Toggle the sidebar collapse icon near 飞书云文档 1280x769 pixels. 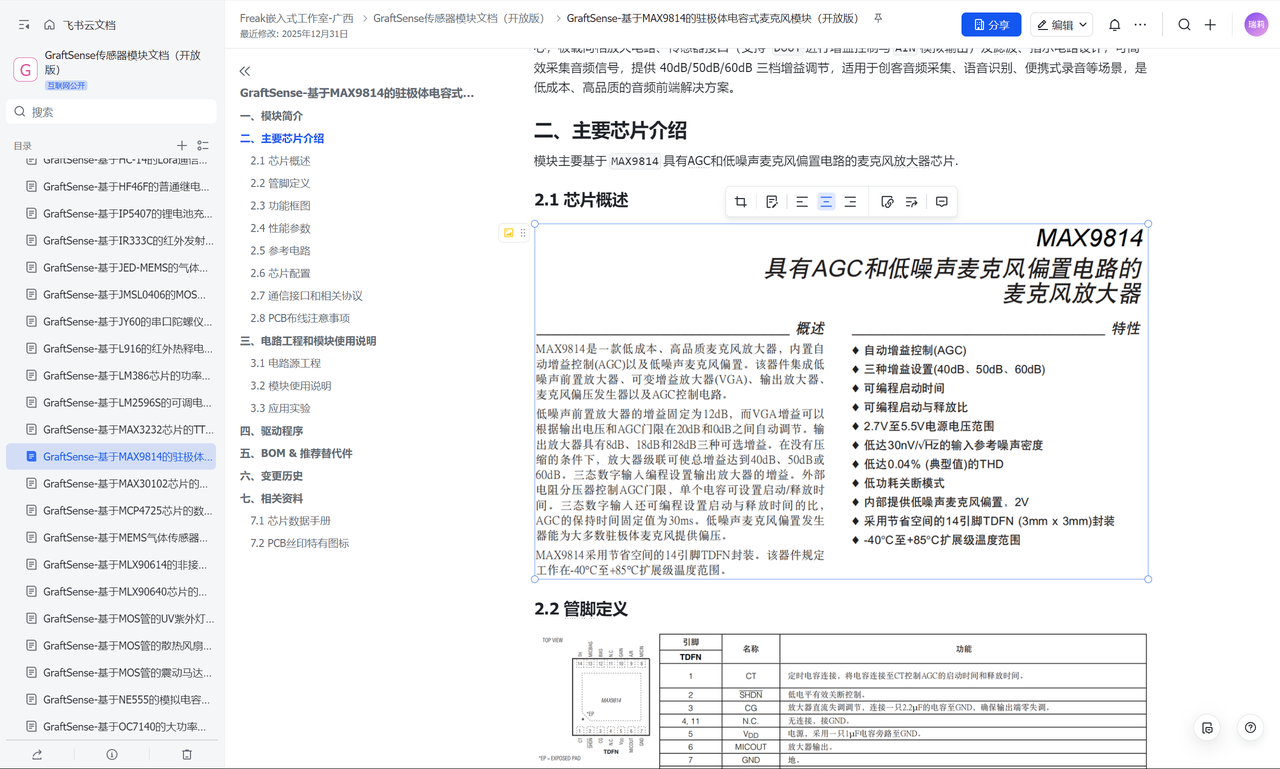click(24, 25)
